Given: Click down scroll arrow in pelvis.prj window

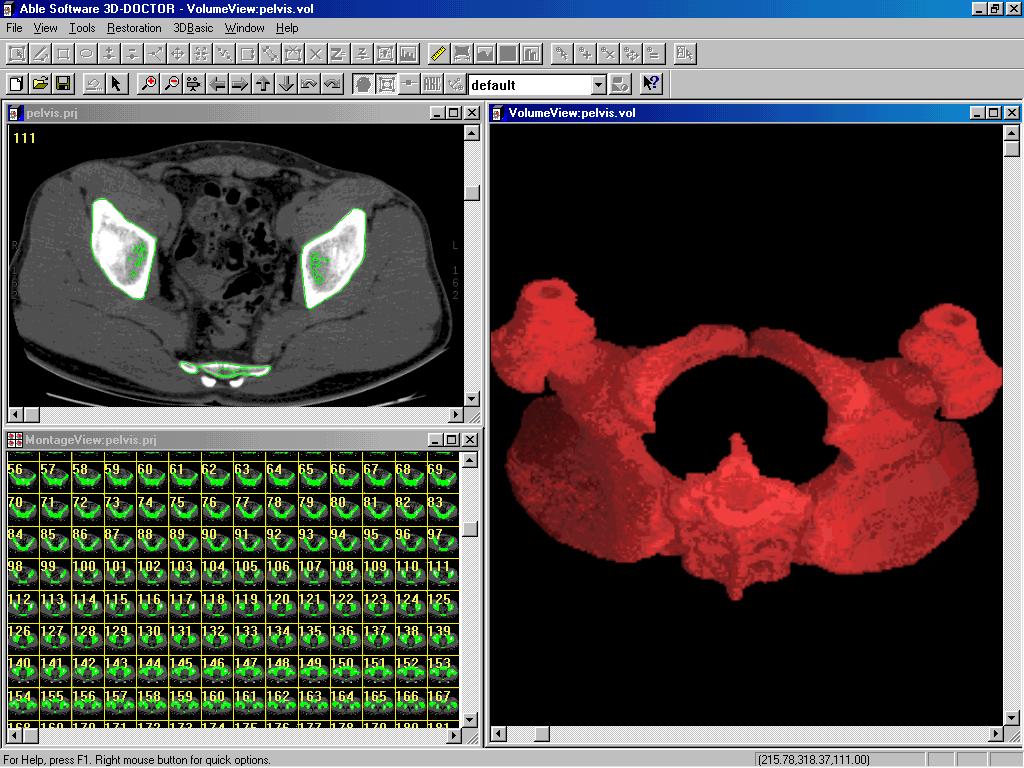Looking at the screenshot, I should coord(472,398).
